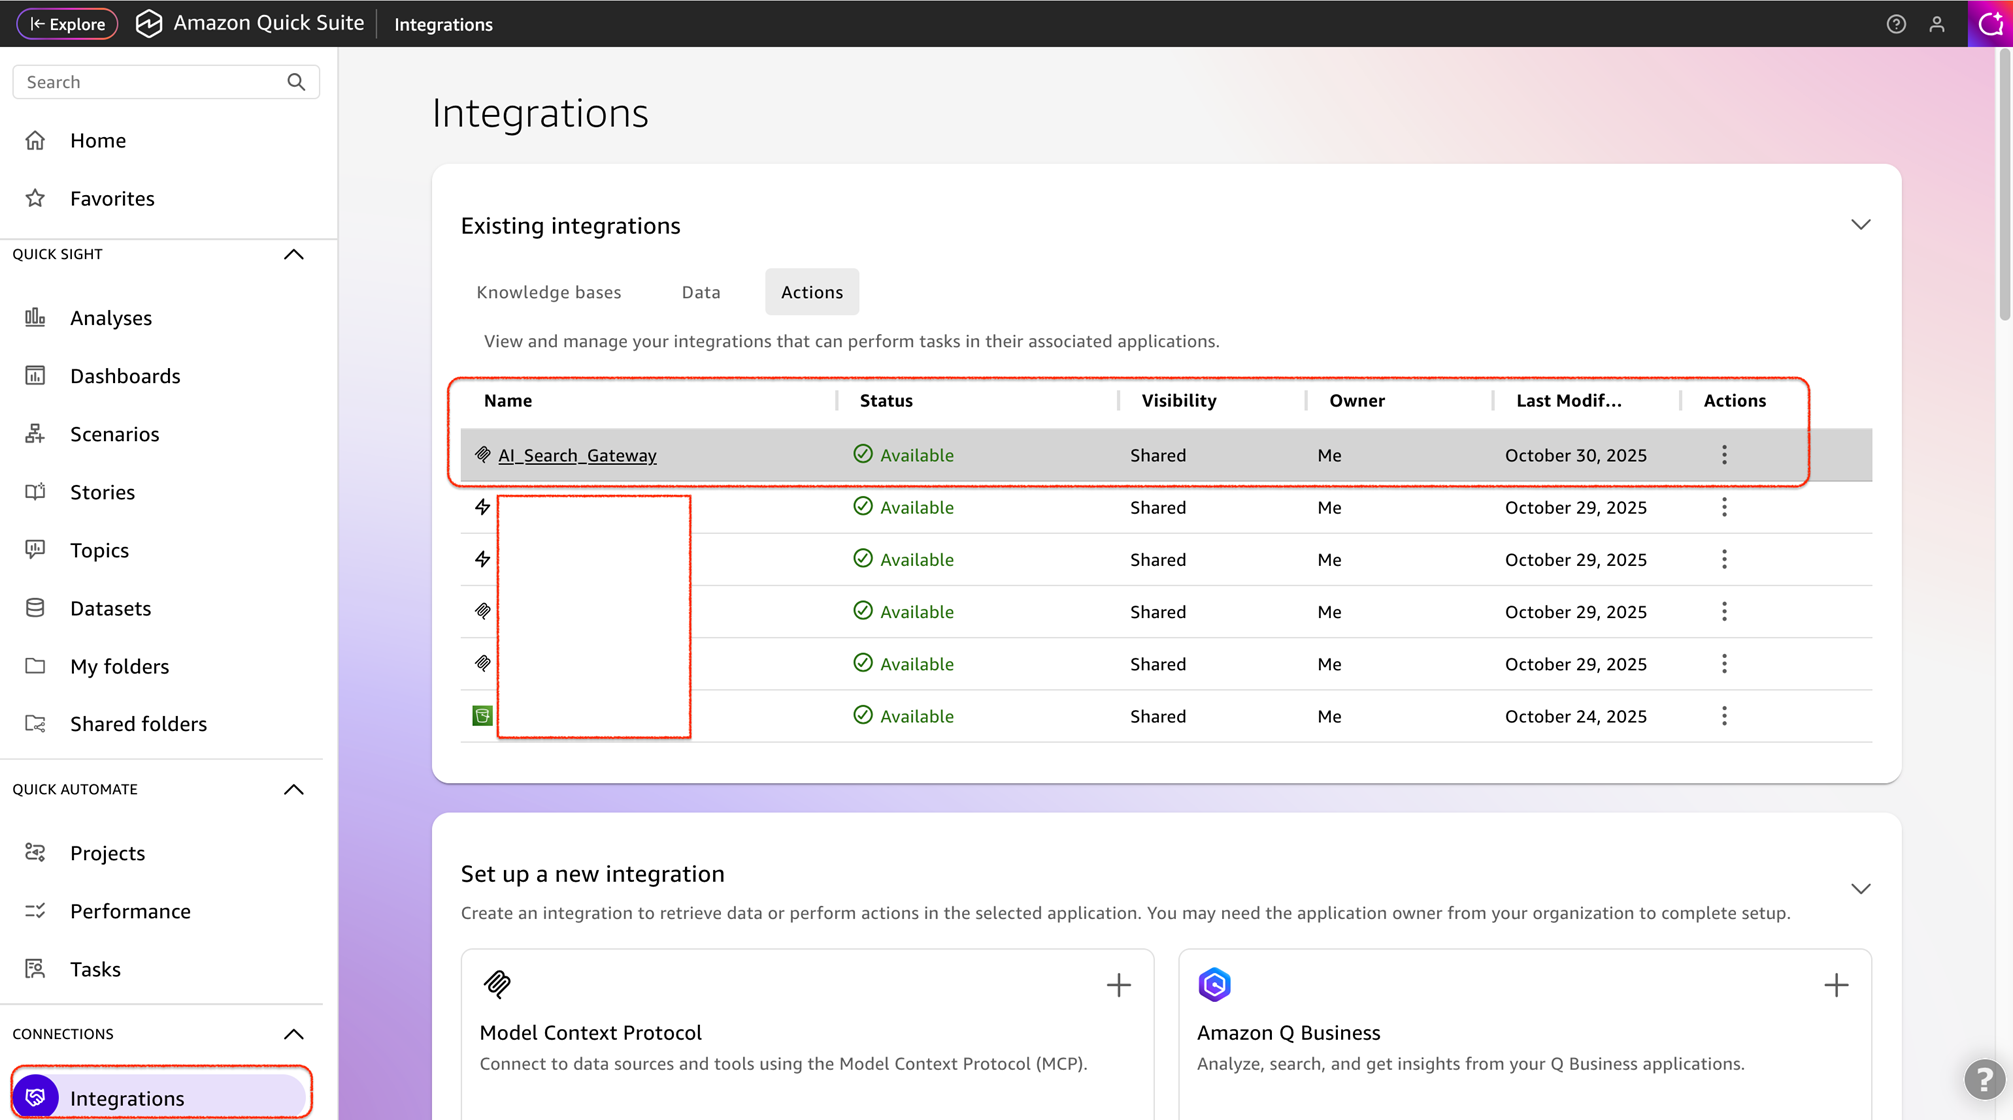This screenshot has height=1120, width=2013.
Task: Click the plus icon on Model Context Protocol card
Action: tap(1118, 985)
